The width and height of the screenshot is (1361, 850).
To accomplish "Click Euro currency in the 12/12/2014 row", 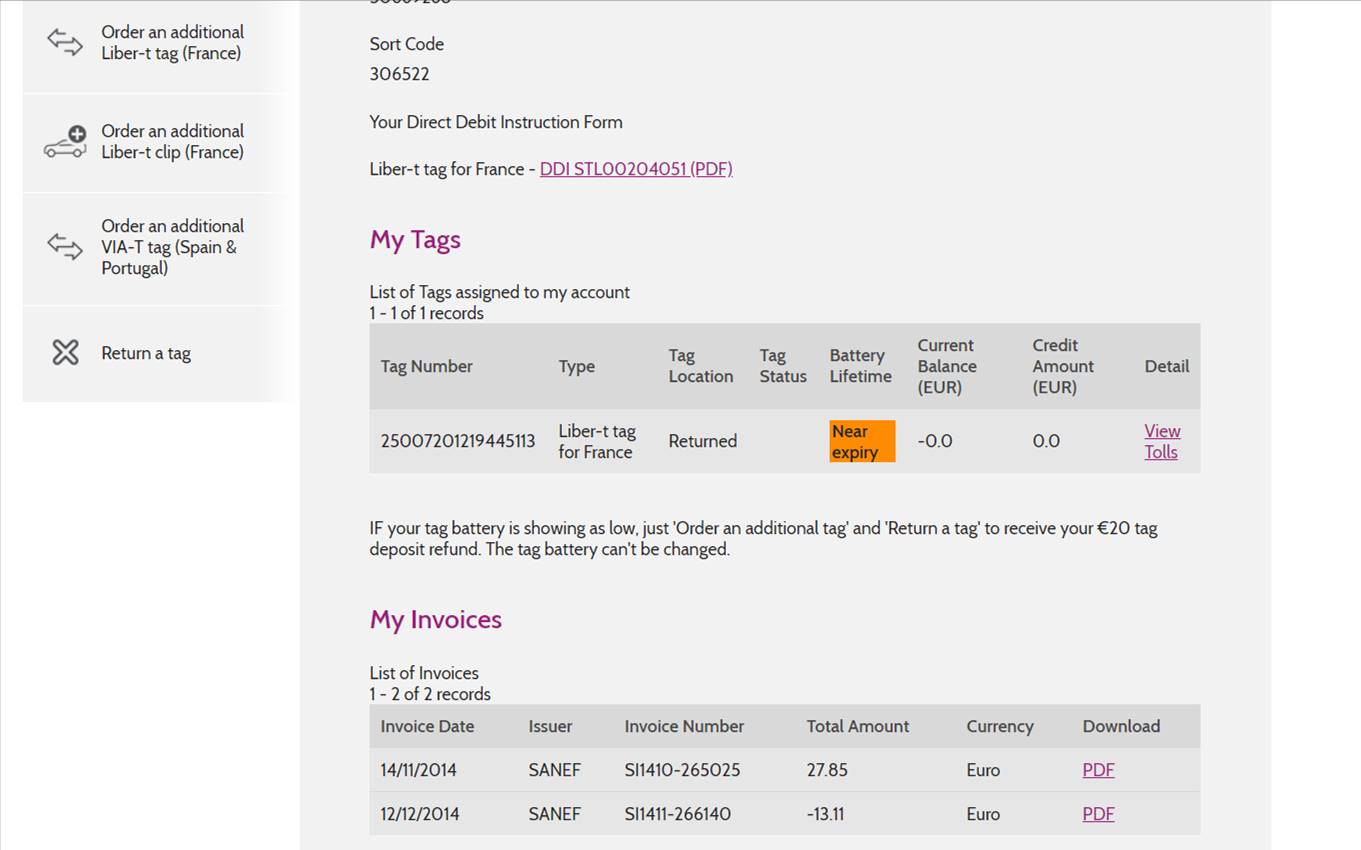I will tap(984, 814).
